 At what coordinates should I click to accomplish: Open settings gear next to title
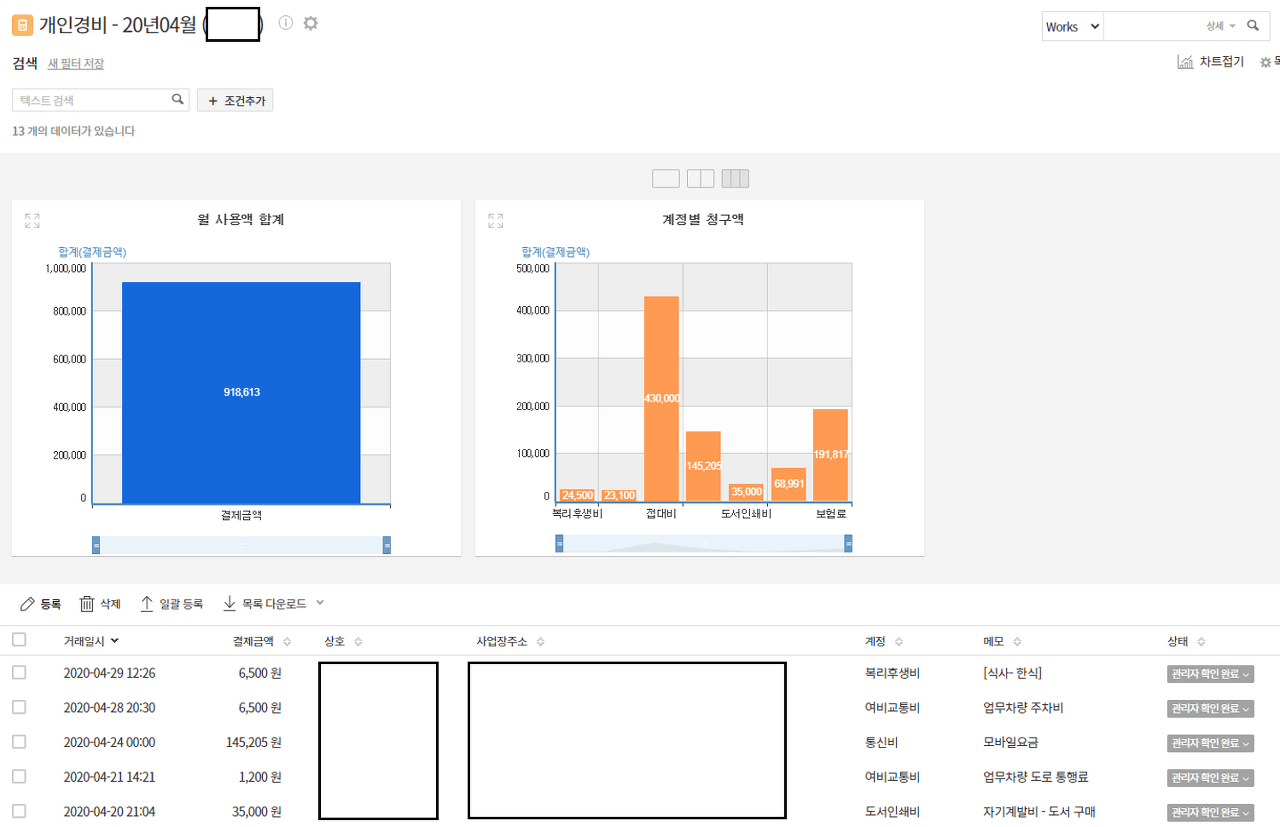click(x=311, y=23)
